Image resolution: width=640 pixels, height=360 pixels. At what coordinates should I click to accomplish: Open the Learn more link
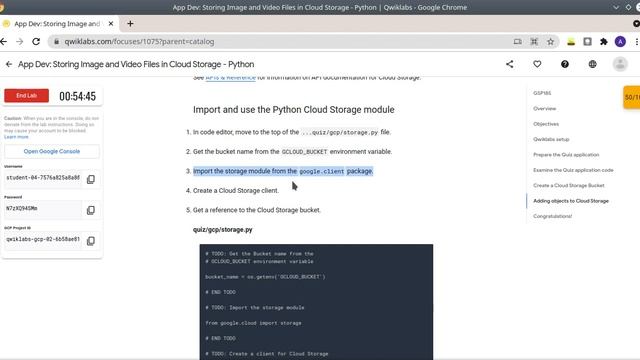coord(16,137)
